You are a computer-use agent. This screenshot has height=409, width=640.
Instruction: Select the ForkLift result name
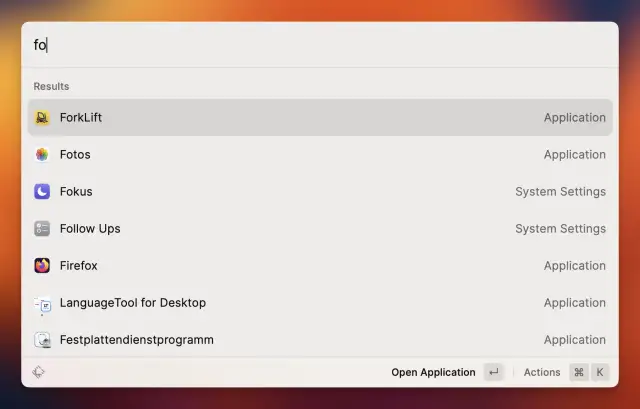tap(81, 118)
